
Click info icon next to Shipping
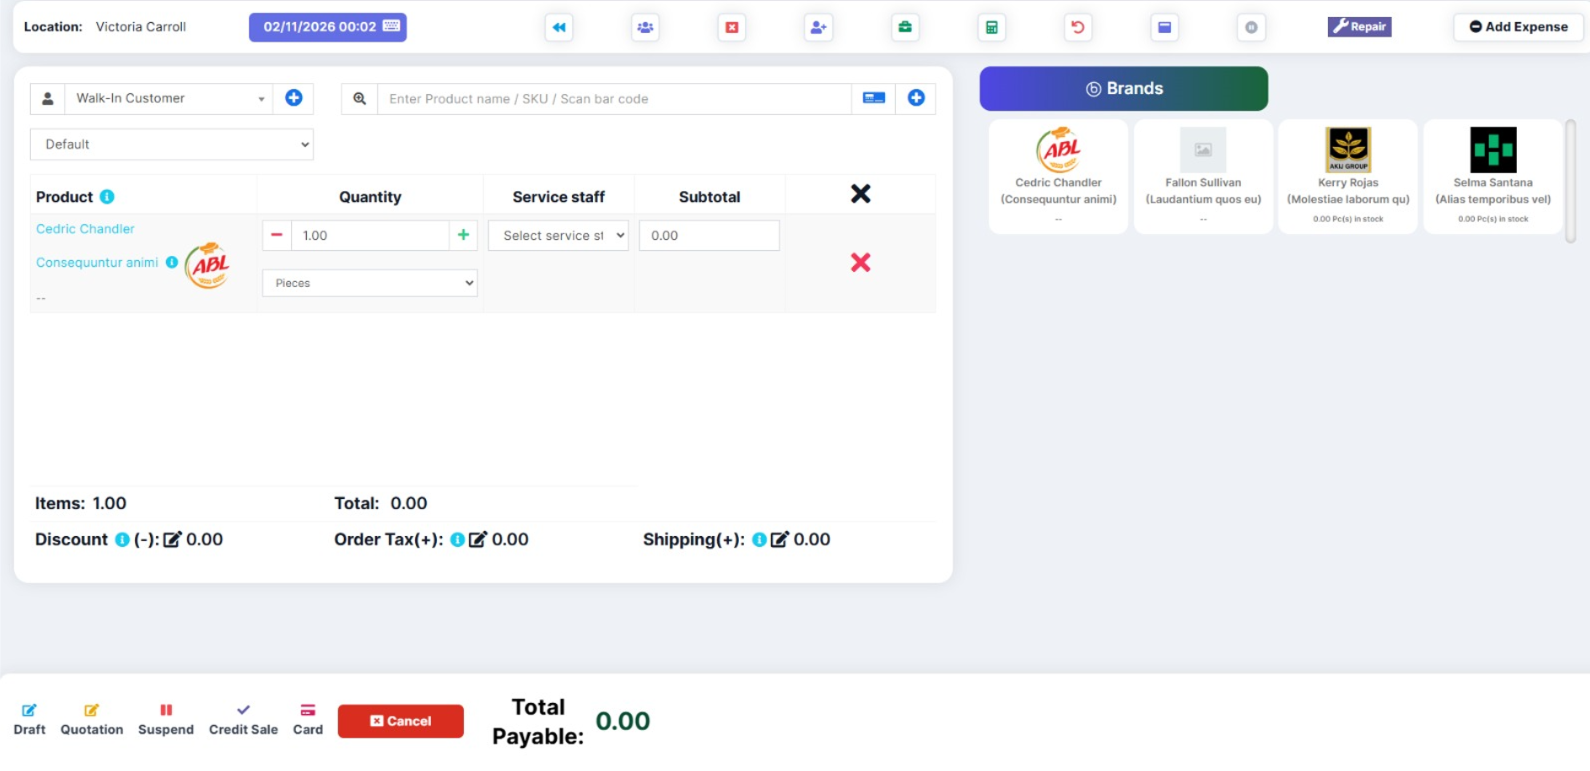pyautogui.click(x=759, y=540)
